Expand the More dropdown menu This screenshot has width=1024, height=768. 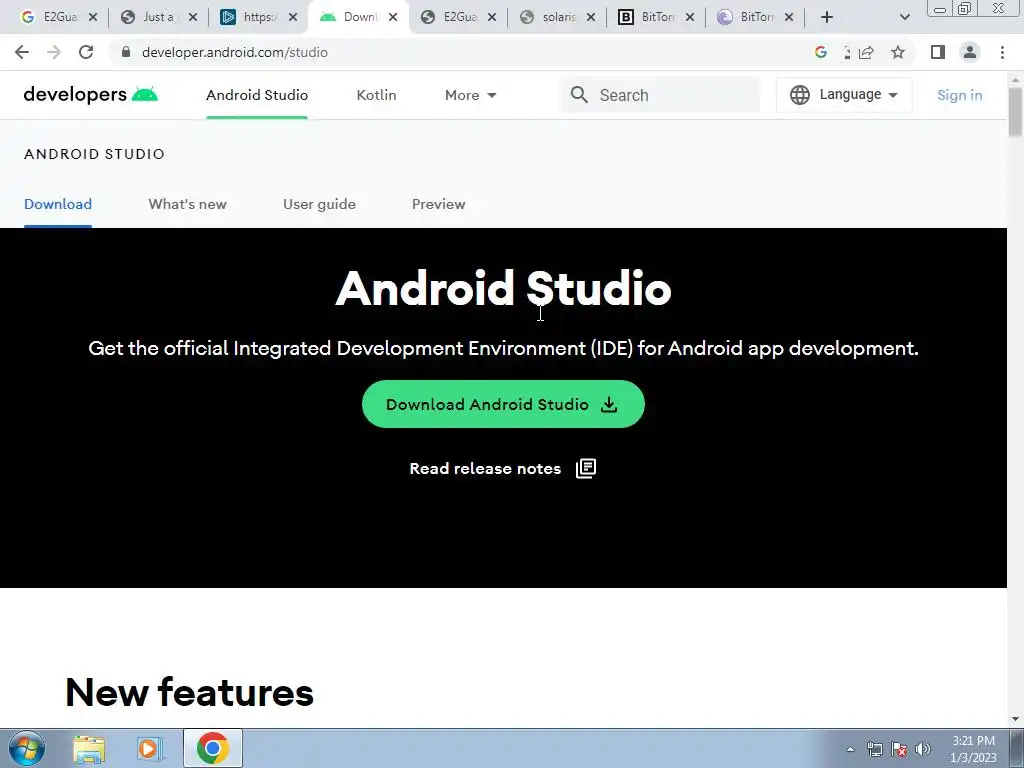pos(470,95)
